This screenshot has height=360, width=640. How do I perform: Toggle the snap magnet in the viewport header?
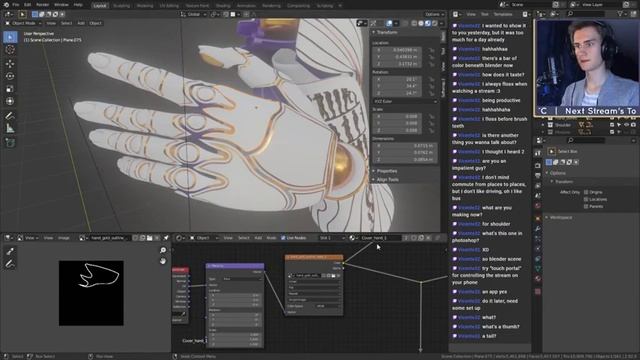coord(226,14)
